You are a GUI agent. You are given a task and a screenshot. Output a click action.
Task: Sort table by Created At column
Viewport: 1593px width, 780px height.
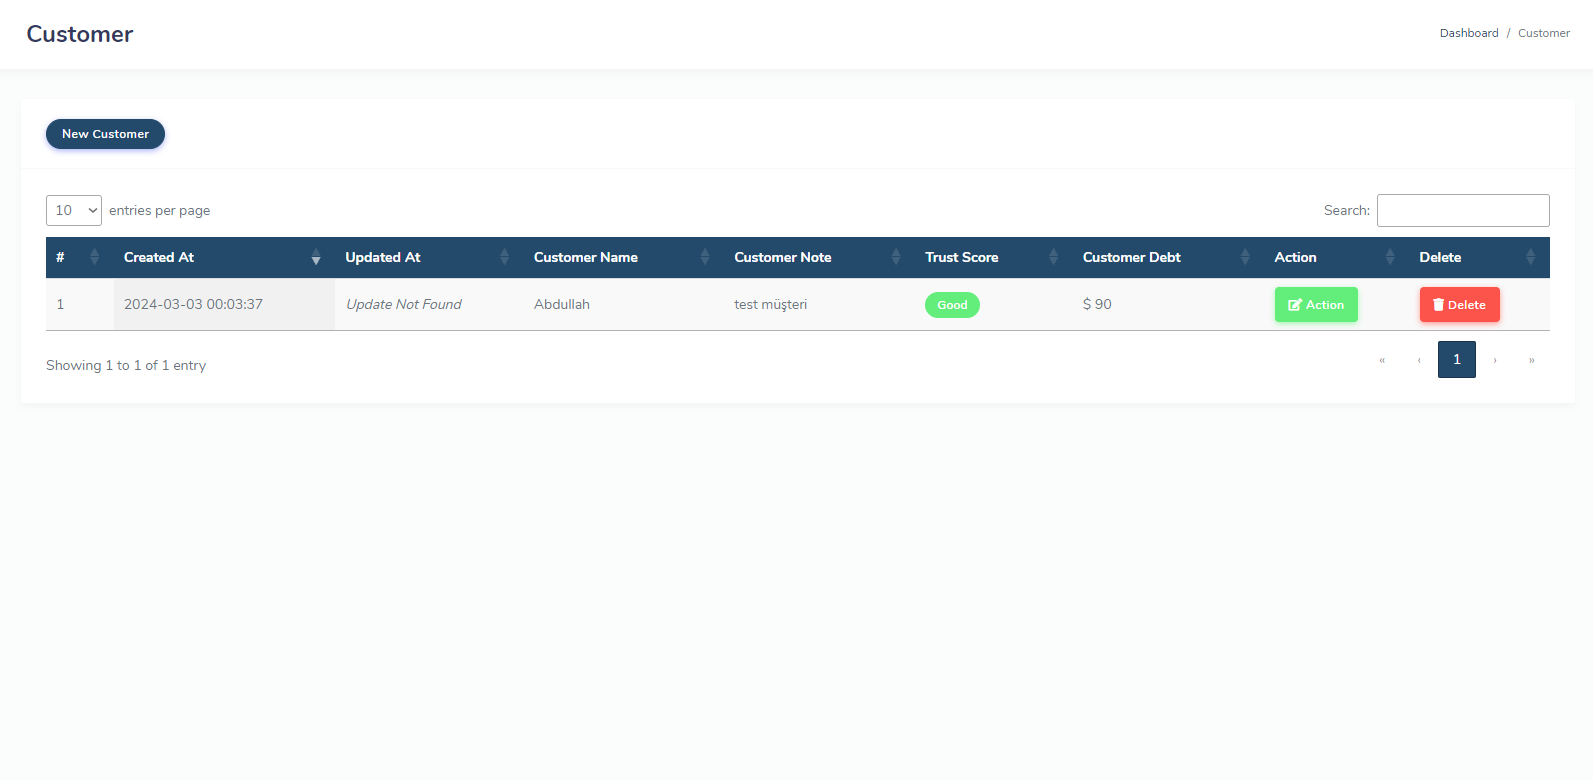(x=159, y=257)
